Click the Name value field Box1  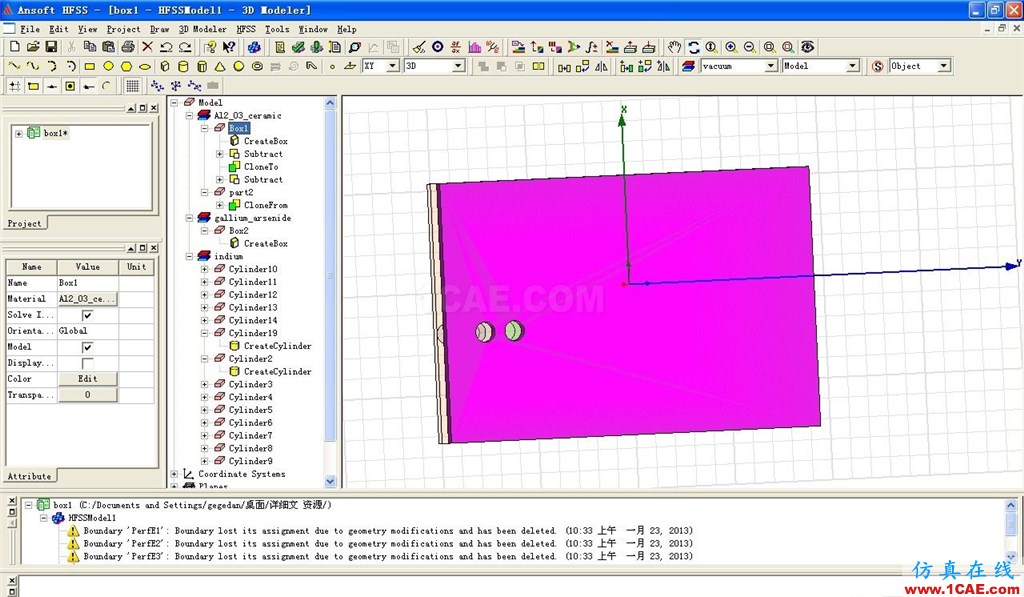pyautogui.click(x=88, y=283)
